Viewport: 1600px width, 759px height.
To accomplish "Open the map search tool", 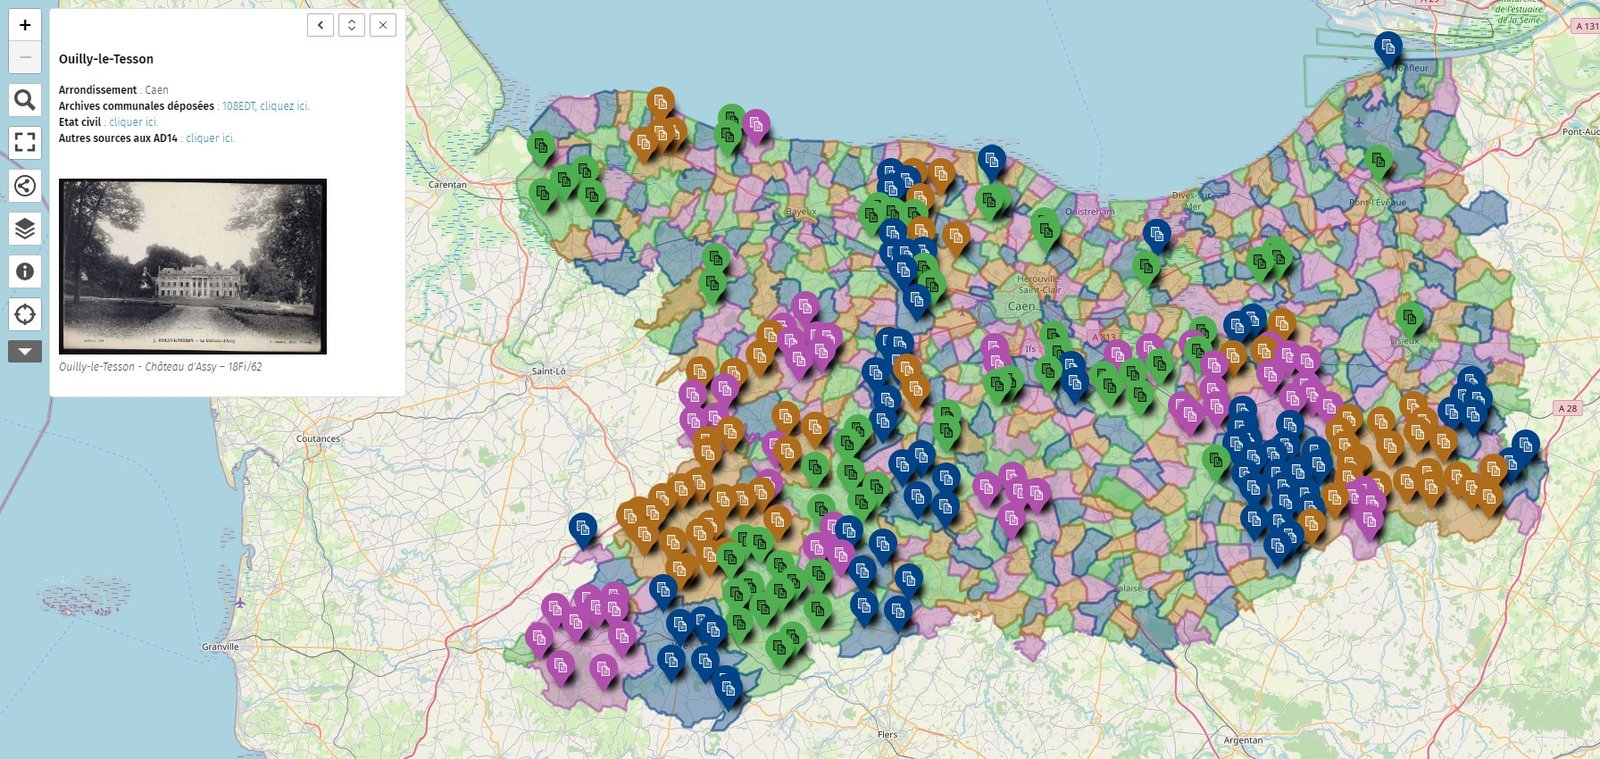I will [25, 100].
